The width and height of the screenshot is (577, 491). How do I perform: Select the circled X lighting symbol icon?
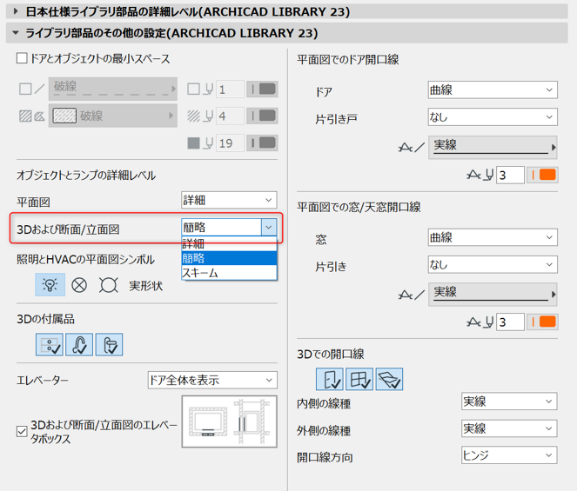(79, 285)
